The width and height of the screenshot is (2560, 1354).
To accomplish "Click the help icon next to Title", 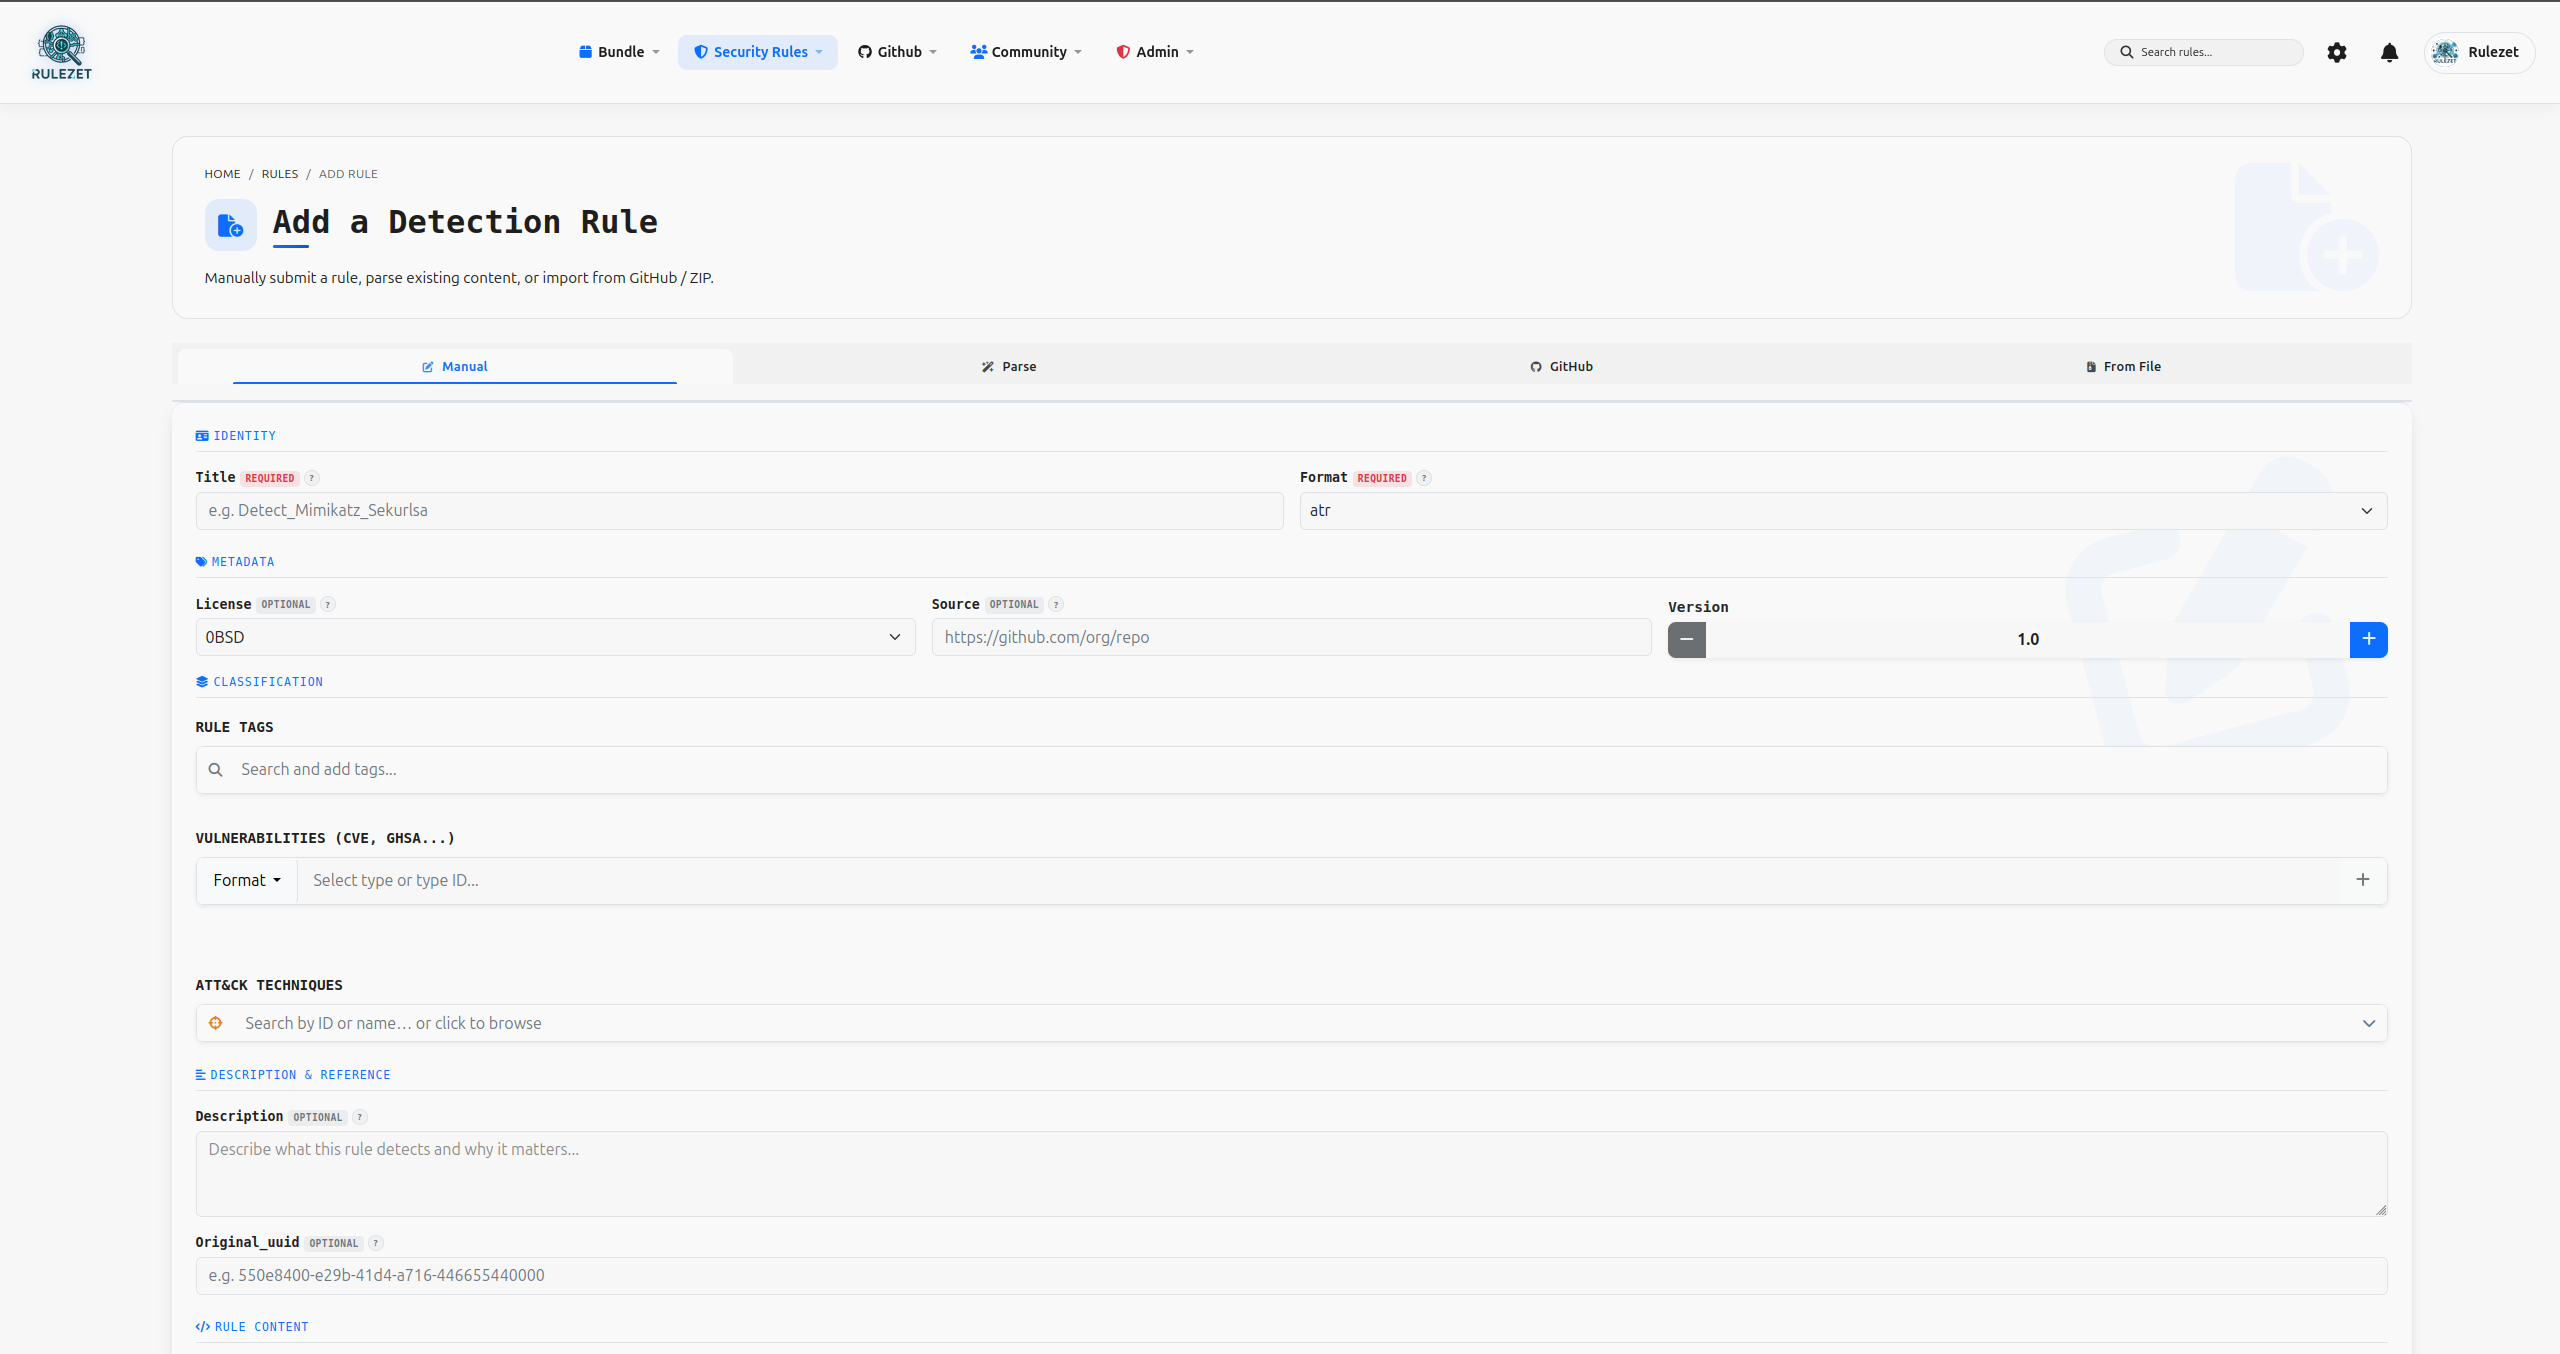I will 312,478.
